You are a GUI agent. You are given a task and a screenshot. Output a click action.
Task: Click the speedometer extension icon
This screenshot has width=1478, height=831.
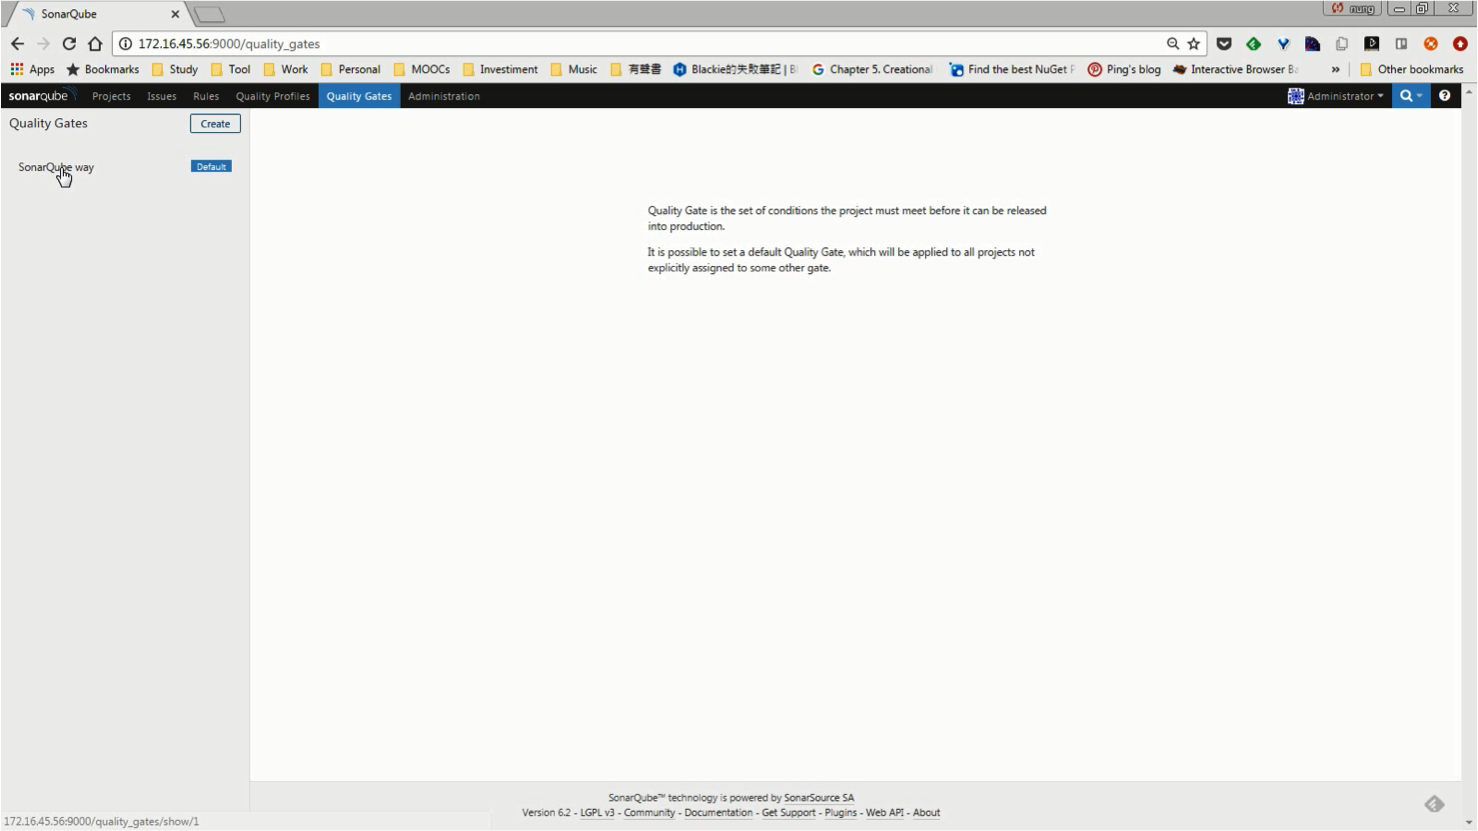pyautogui.click(x=1313, y=44)
